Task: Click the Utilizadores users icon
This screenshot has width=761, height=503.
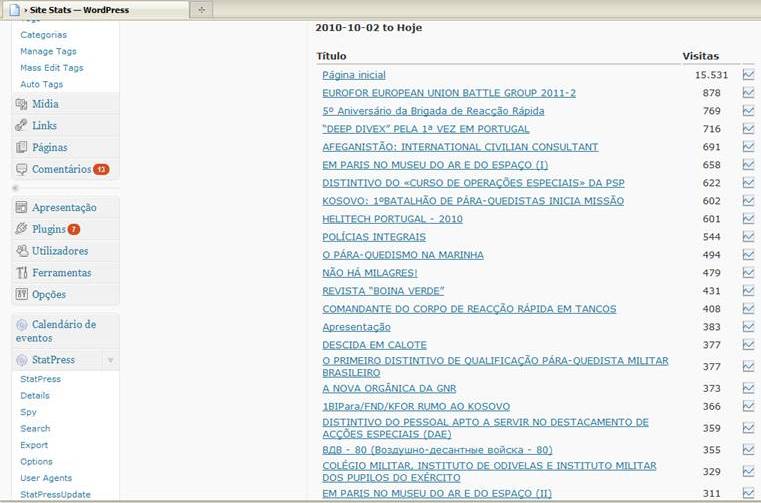Action: pos(21,251)
